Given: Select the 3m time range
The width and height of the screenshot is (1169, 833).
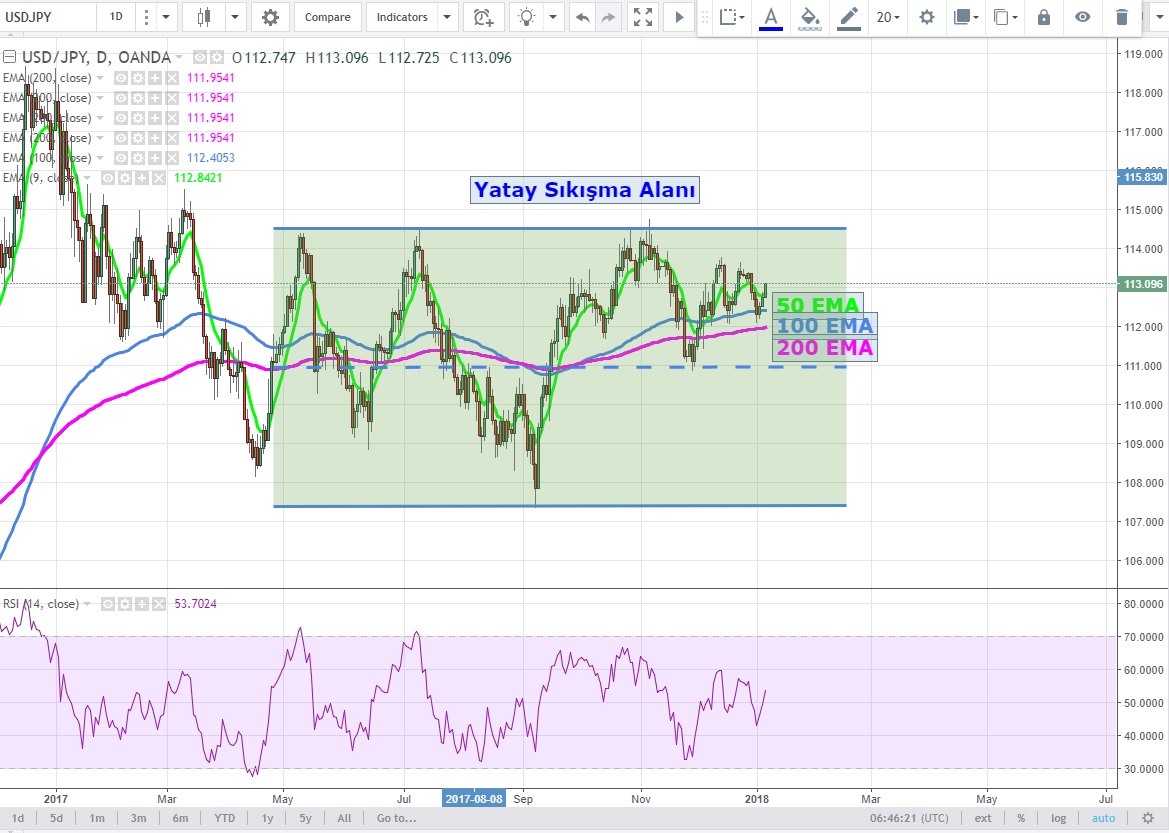Looking at the screenshot, I should 138,818.
